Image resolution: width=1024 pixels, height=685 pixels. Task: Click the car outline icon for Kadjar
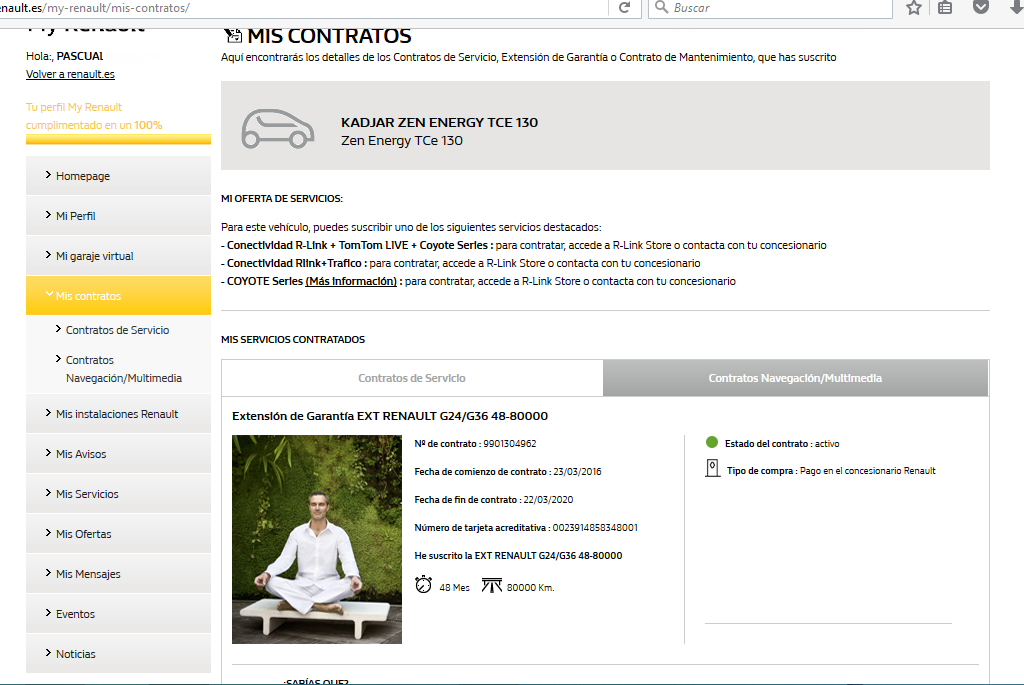pyautogui.click(x=278, y=128)
